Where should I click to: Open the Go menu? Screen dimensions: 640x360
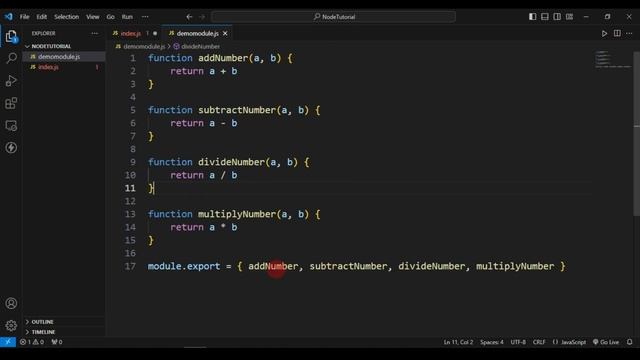[x=111, y=17]
